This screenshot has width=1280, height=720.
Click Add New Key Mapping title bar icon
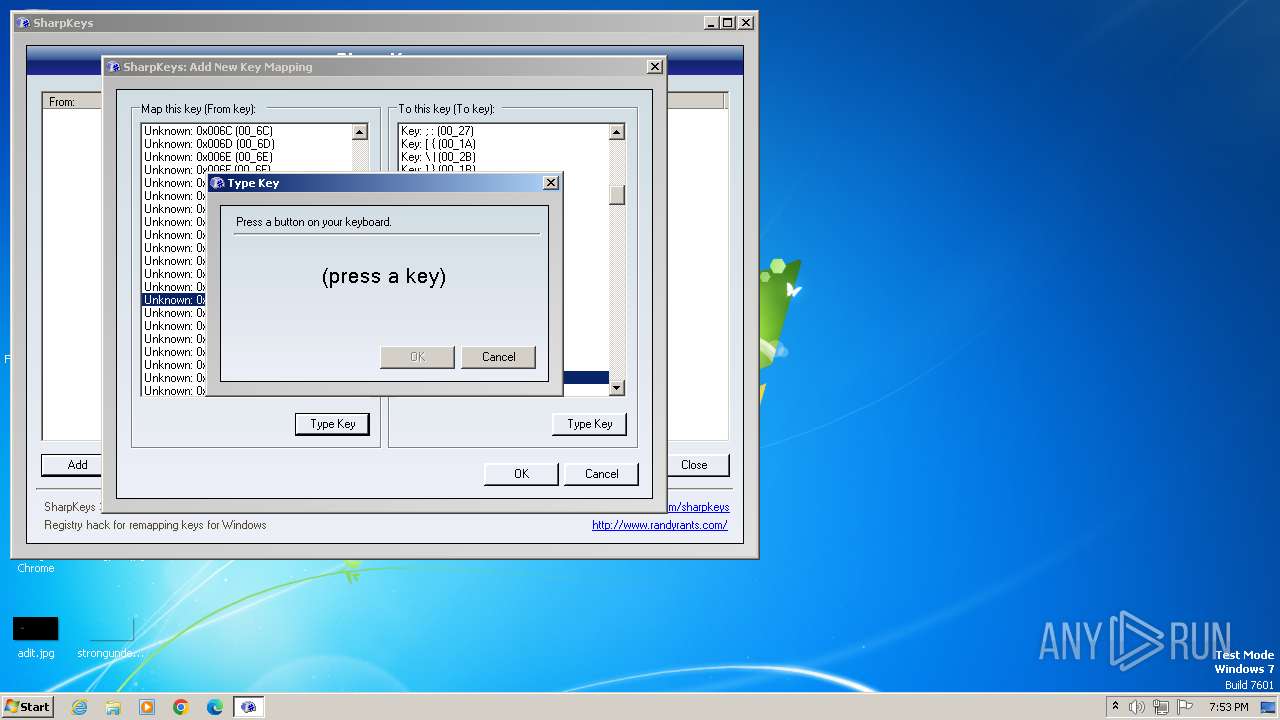[x=113, y=67]
